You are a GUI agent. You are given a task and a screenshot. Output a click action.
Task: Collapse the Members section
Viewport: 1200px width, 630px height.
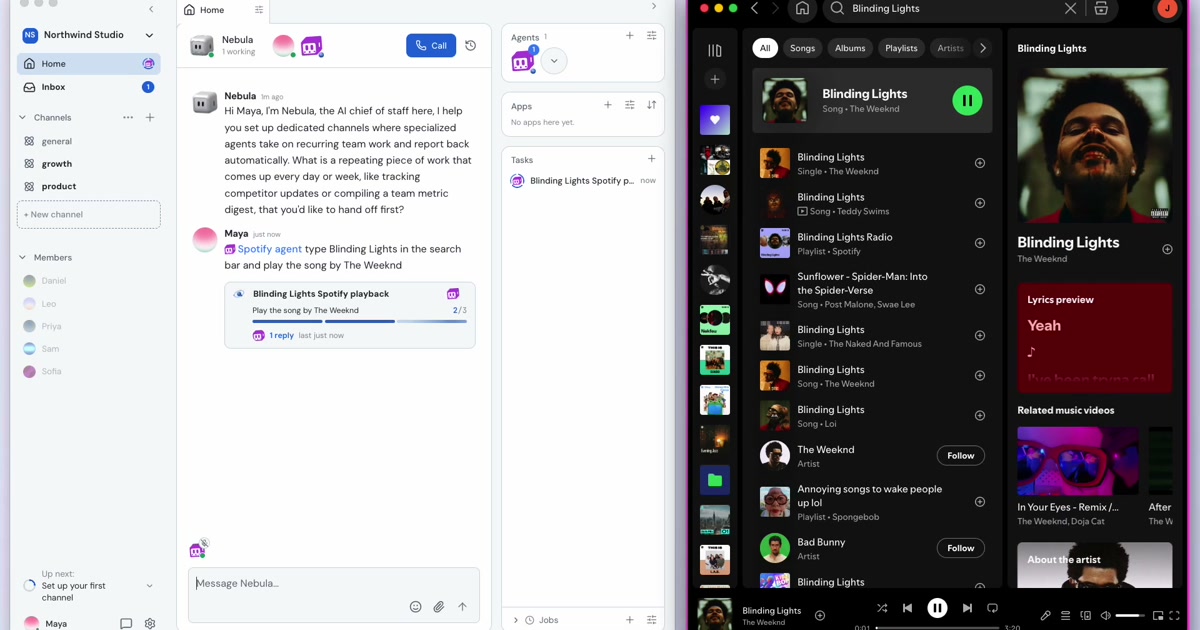(23, 257)
